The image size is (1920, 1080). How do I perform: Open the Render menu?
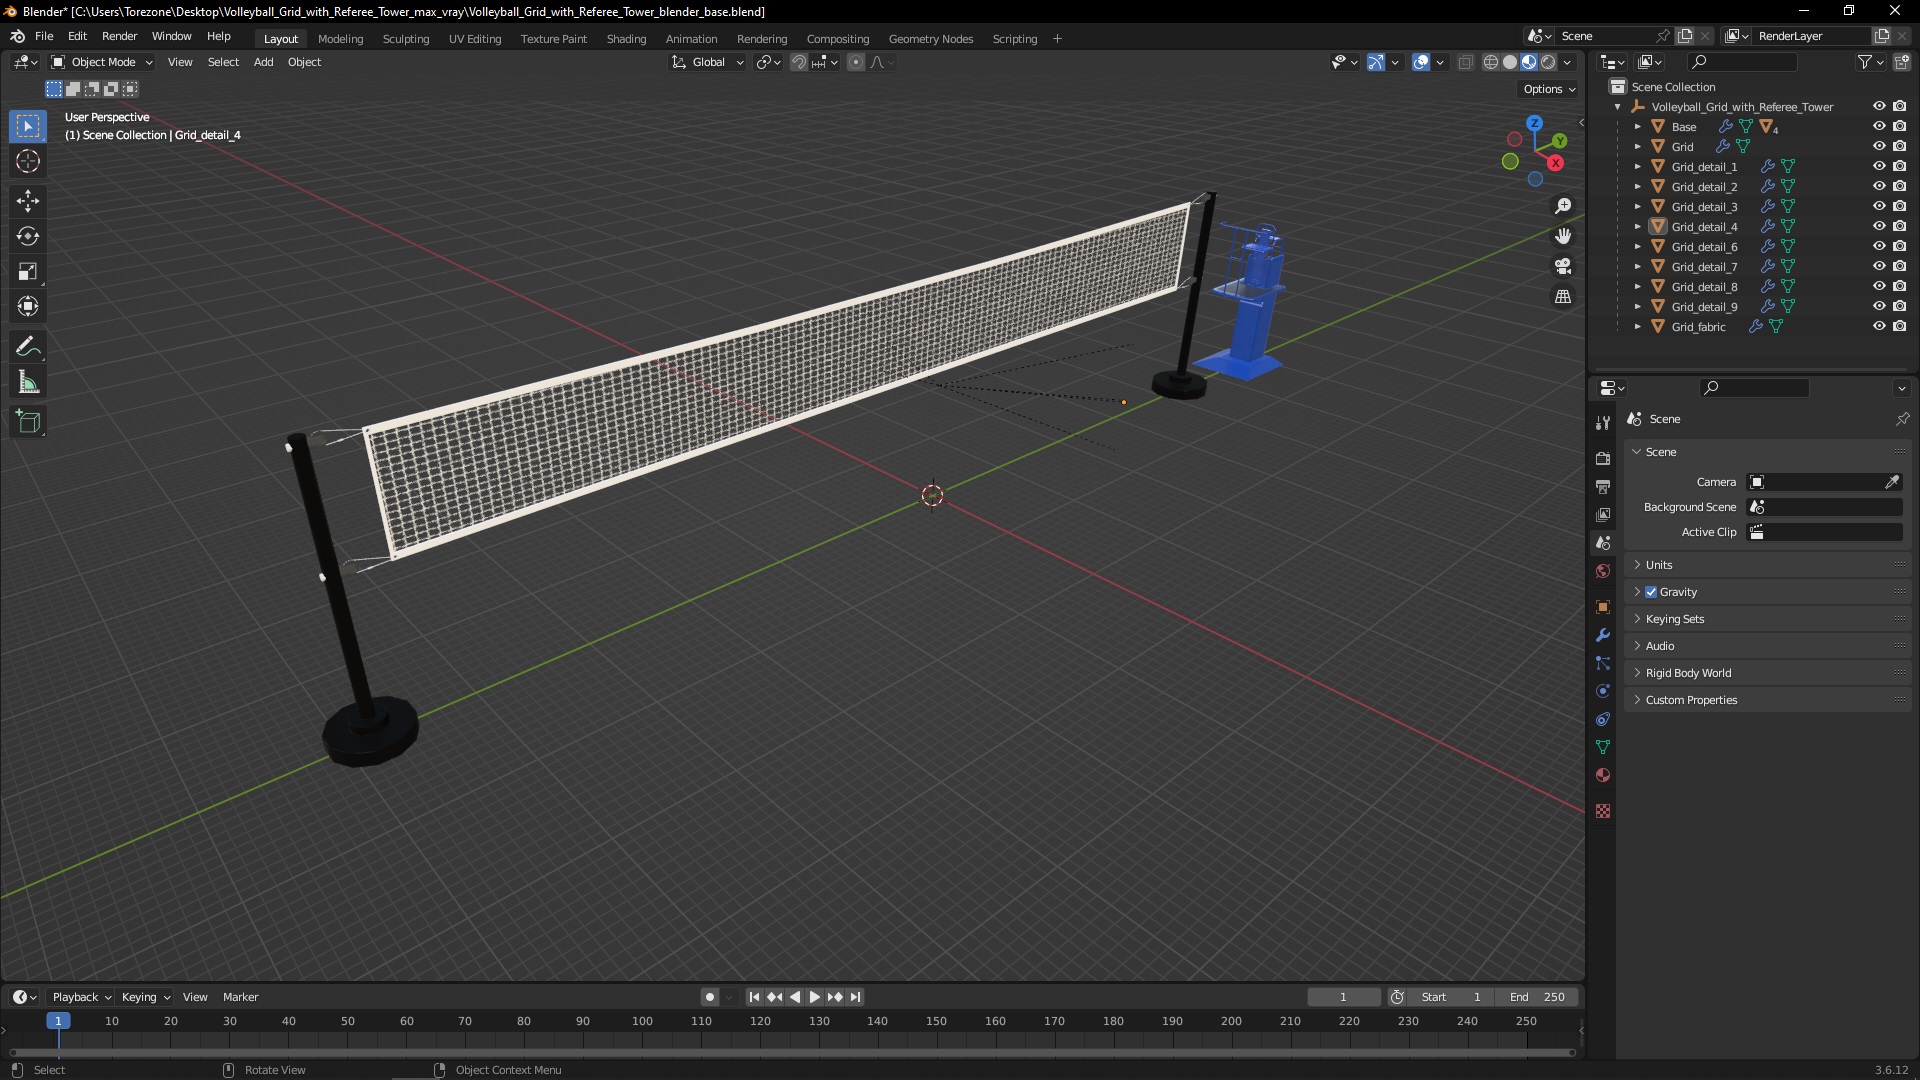pyautogui.click(x=119, y=36)
